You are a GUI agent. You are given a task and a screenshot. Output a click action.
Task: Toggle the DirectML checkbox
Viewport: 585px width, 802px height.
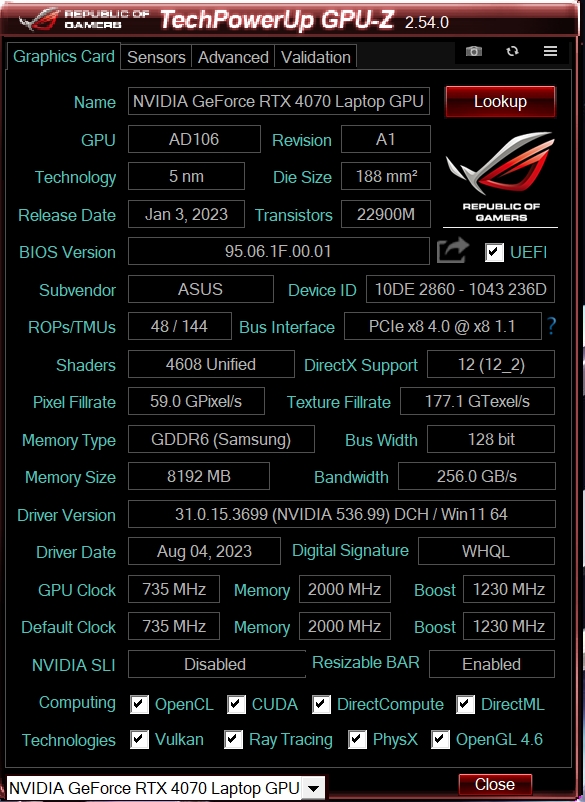[465, 704]
